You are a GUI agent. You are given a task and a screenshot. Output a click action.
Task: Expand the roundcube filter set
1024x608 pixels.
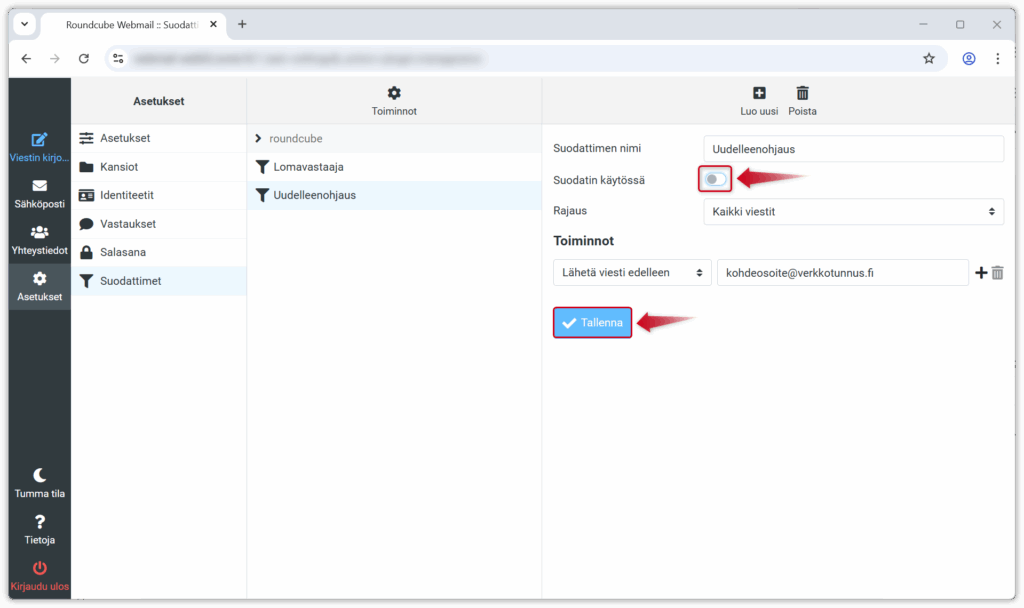[258, 138]
